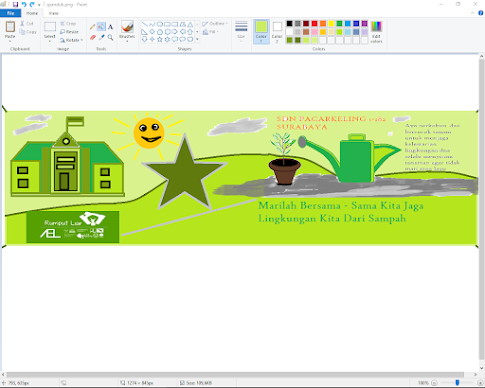Viewport: 485px width, 388px height.
Task: Switch to the View tab
Action: [54, 13]
